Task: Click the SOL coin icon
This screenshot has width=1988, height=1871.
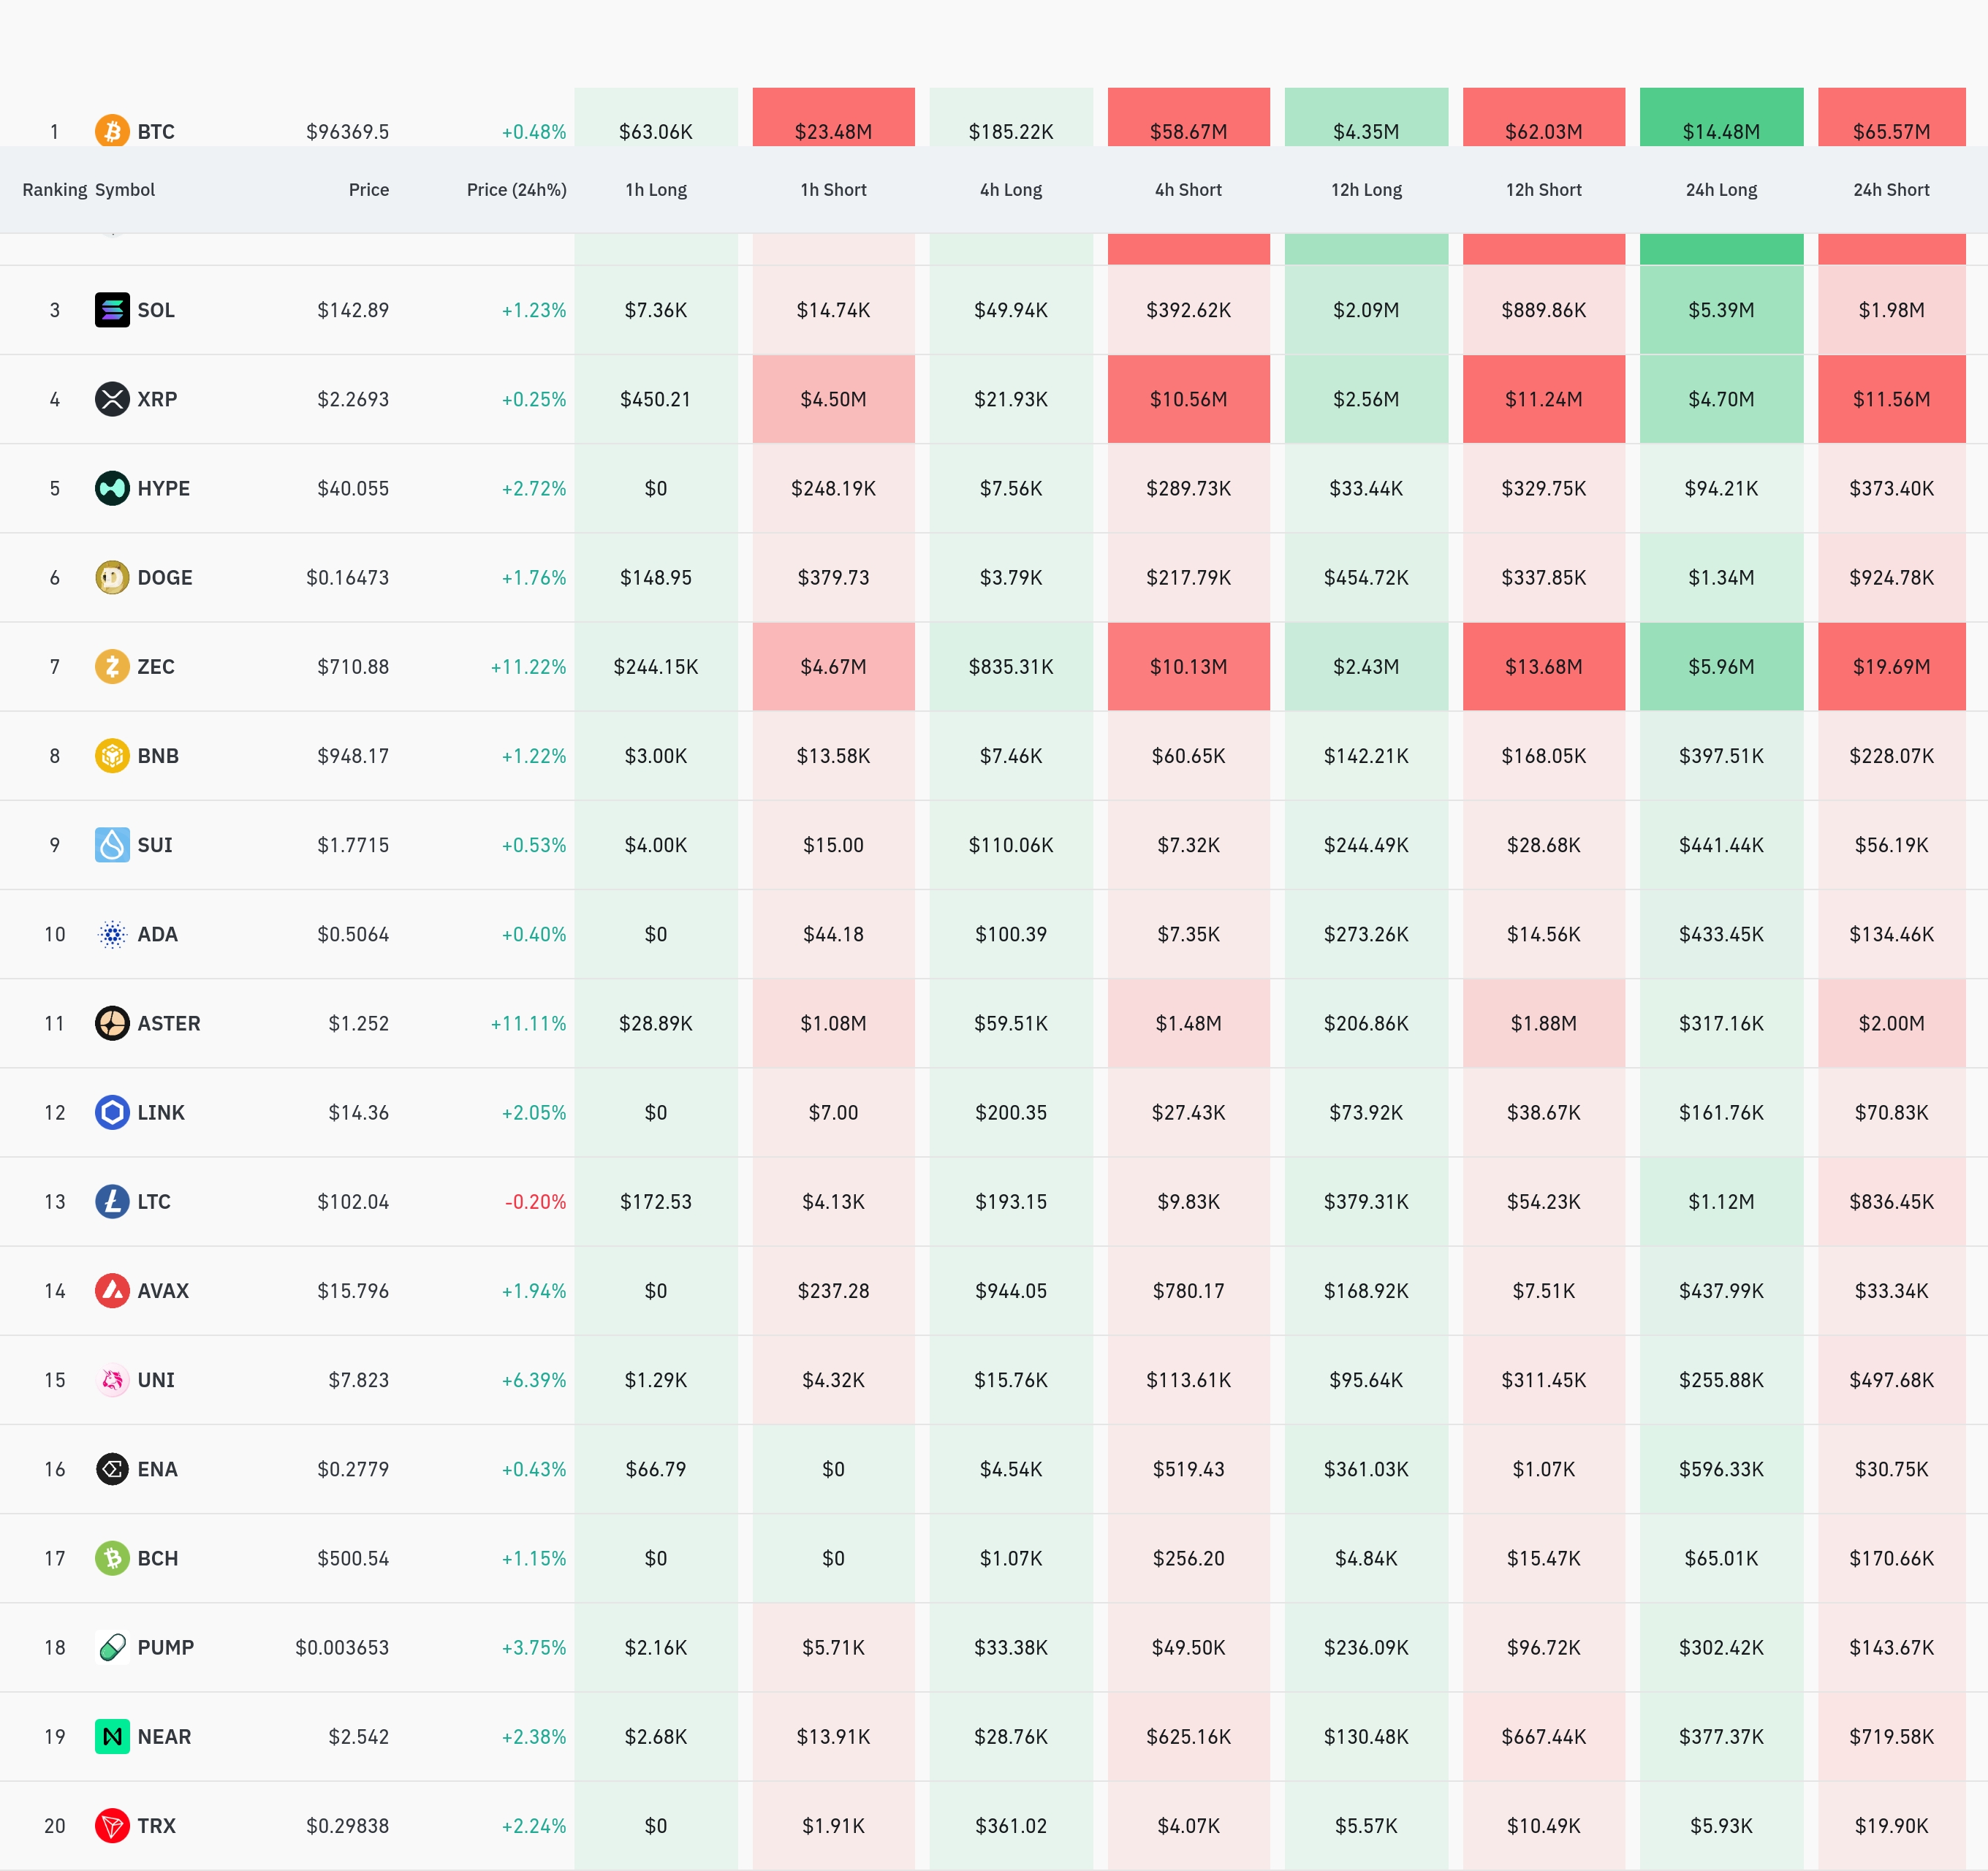Action: (112, 310)
